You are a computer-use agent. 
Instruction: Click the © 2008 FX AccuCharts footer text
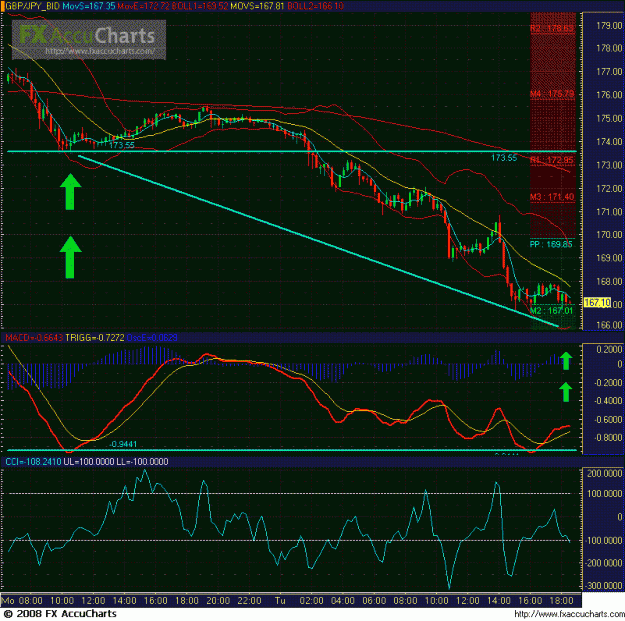click(x=60, y=614)
